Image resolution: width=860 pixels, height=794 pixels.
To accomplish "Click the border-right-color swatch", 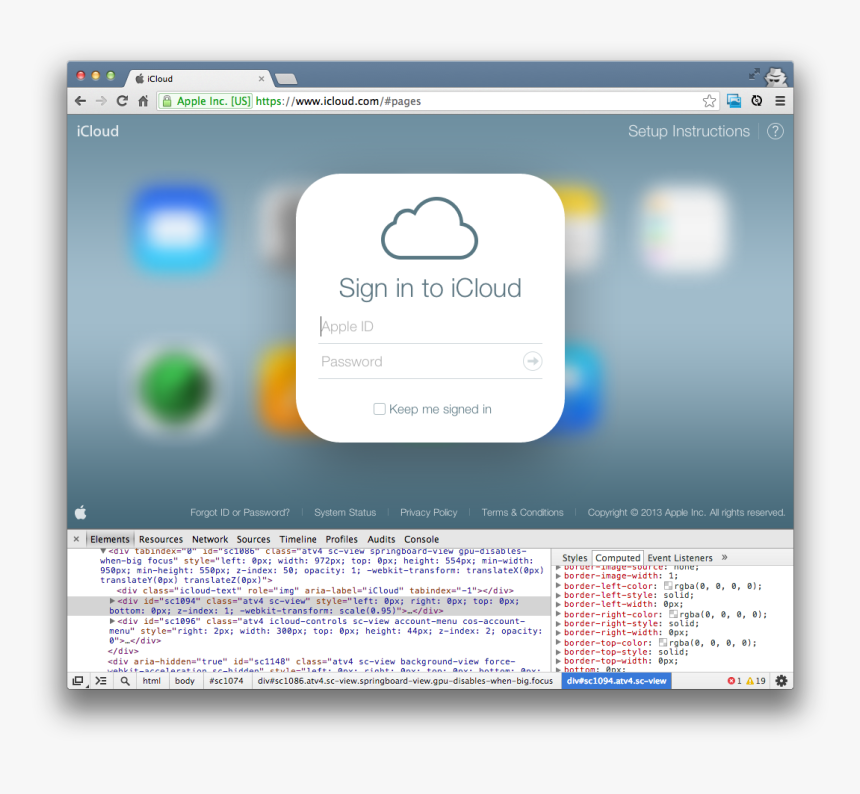I will point(673,614).
